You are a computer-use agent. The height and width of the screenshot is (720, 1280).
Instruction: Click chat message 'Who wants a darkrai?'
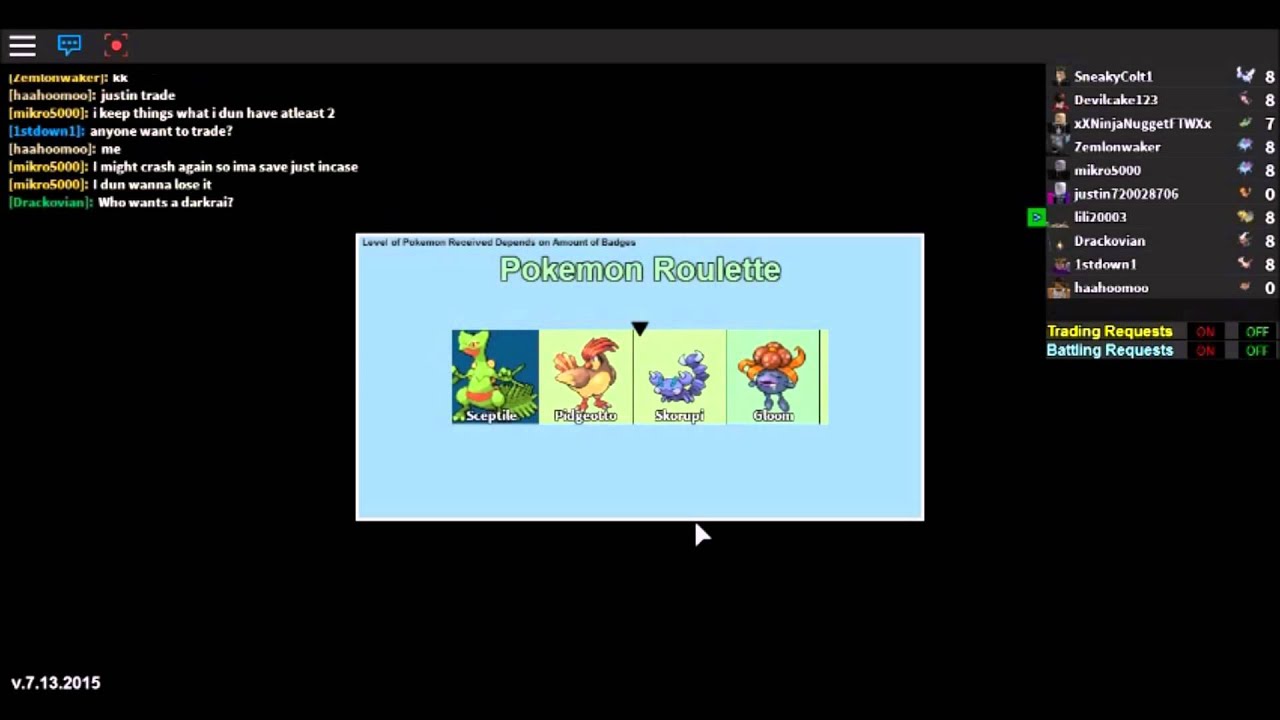165,202
